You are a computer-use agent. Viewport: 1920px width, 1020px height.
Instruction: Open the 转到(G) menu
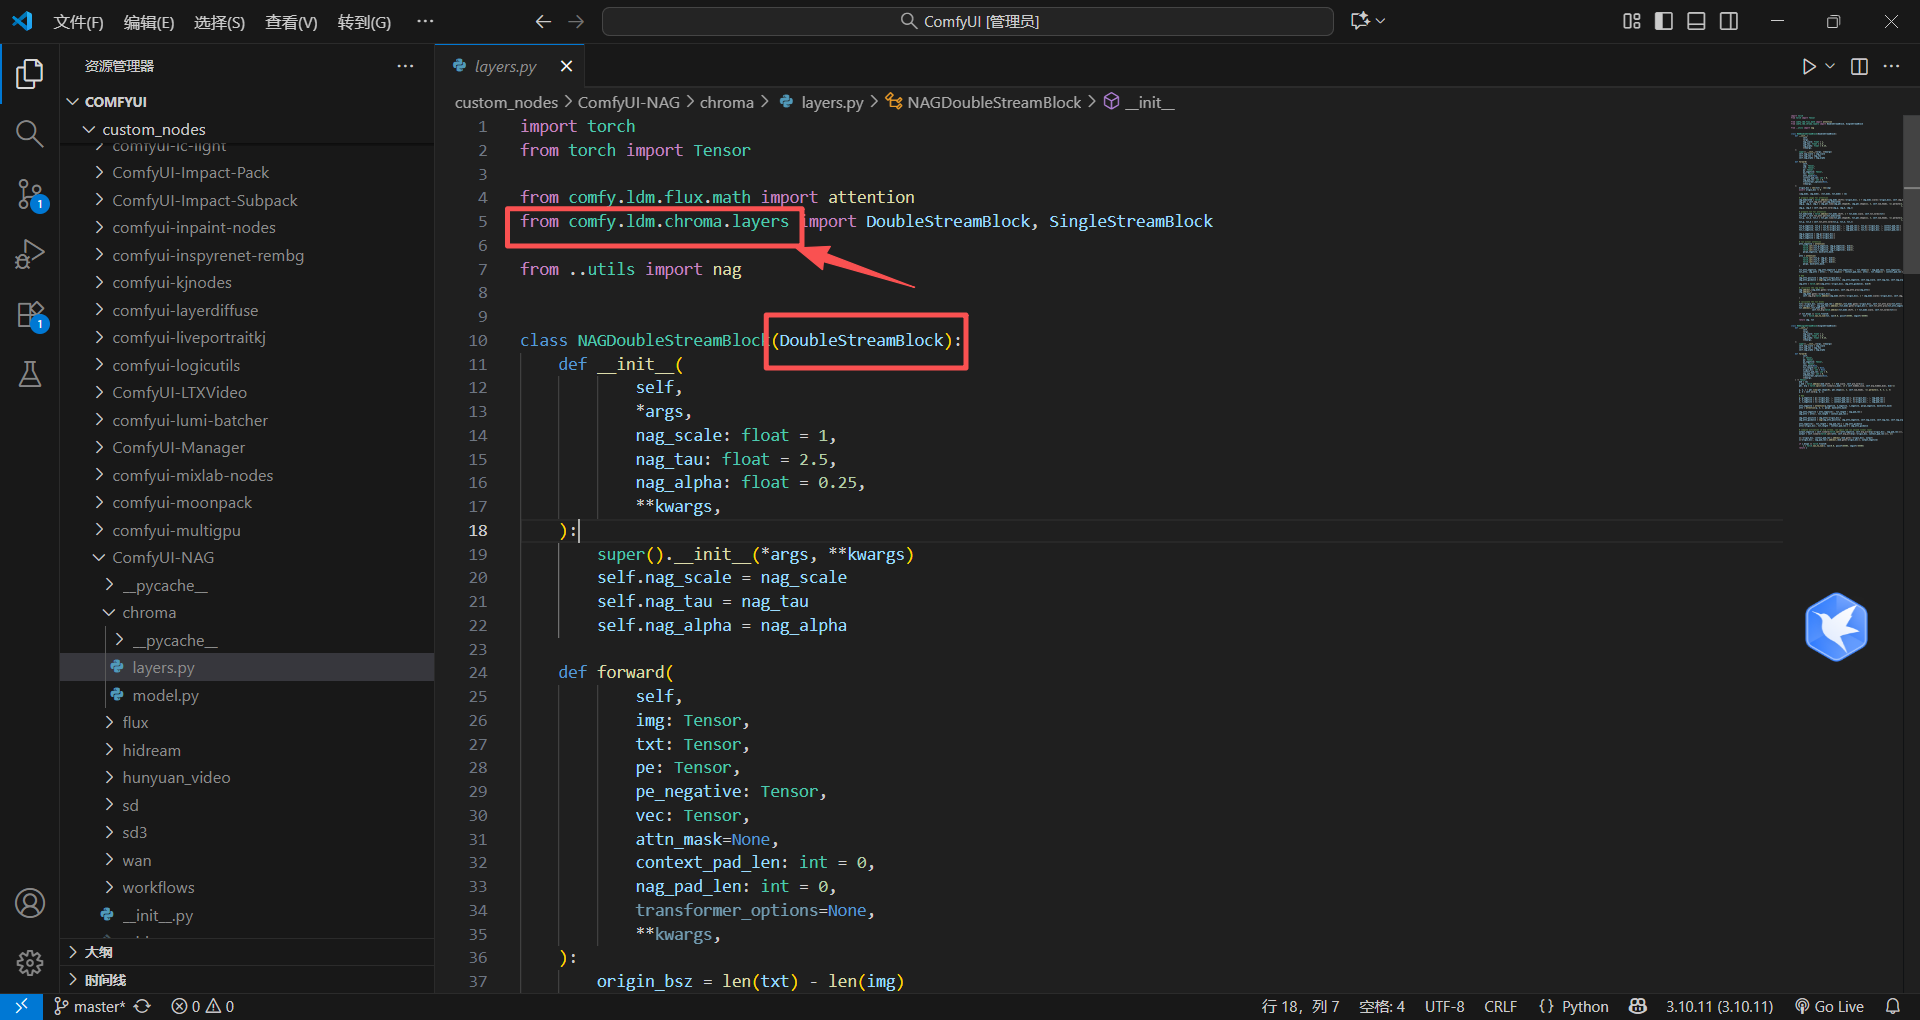[x=364, y=22]
